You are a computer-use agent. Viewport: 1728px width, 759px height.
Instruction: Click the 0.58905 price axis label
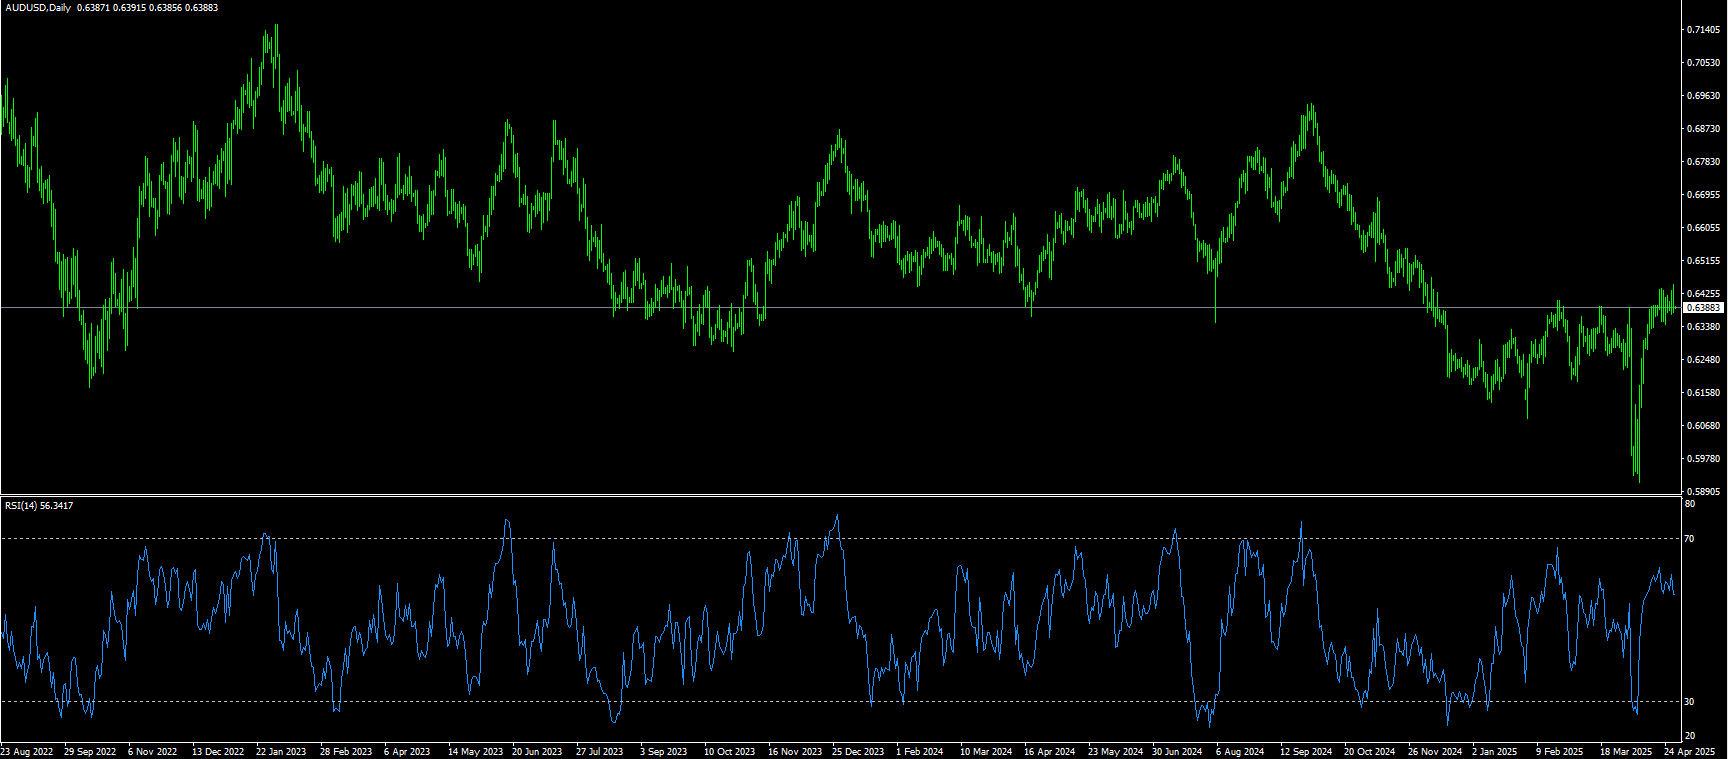click(x=1703, y=492)
